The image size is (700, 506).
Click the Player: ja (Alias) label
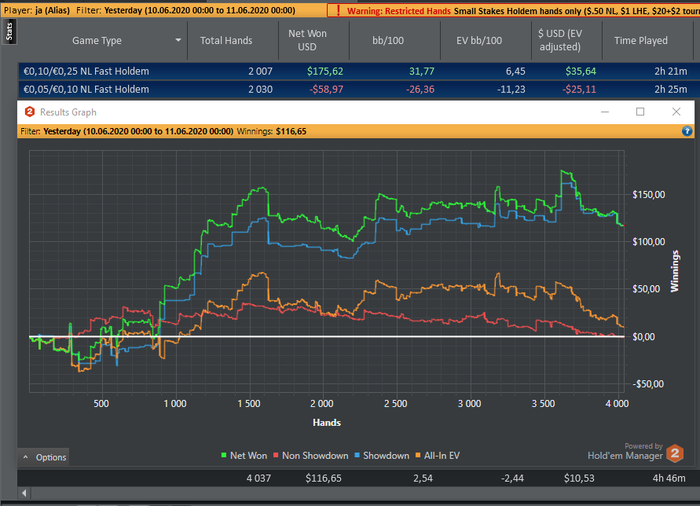[x=37, y=10]
